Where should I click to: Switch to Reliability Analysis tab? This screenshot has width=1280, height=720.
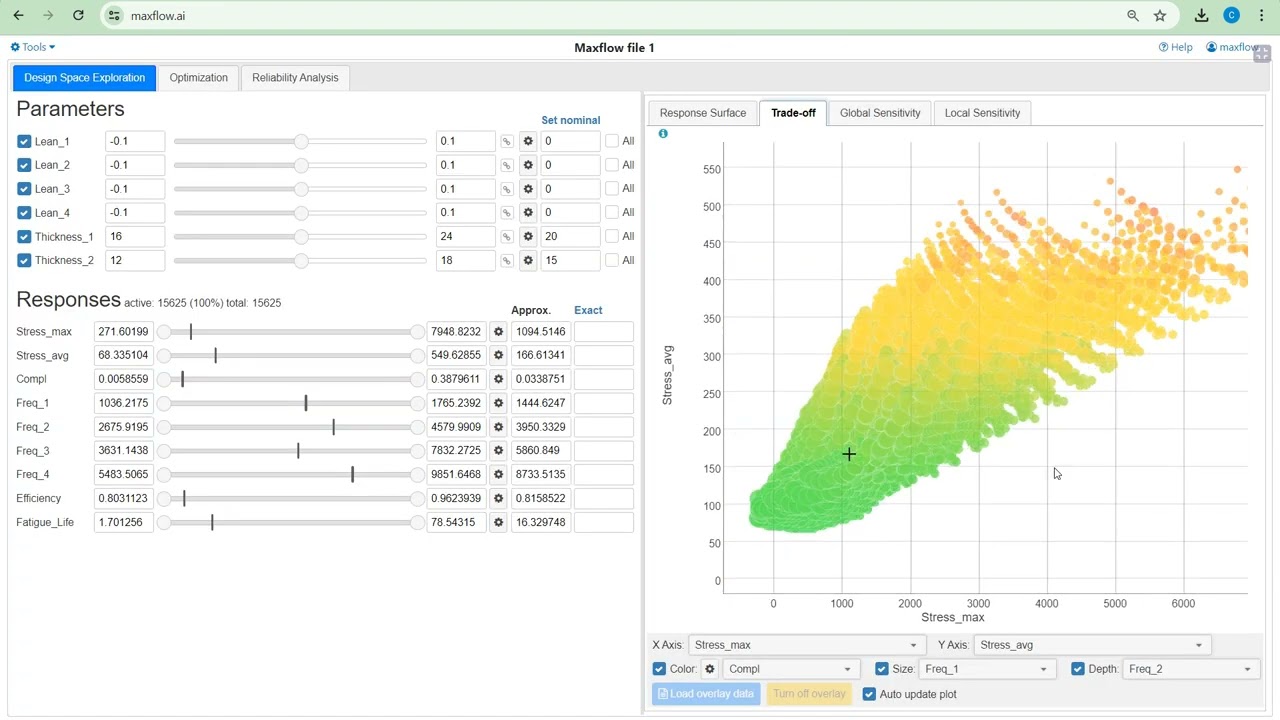[295, 78]
